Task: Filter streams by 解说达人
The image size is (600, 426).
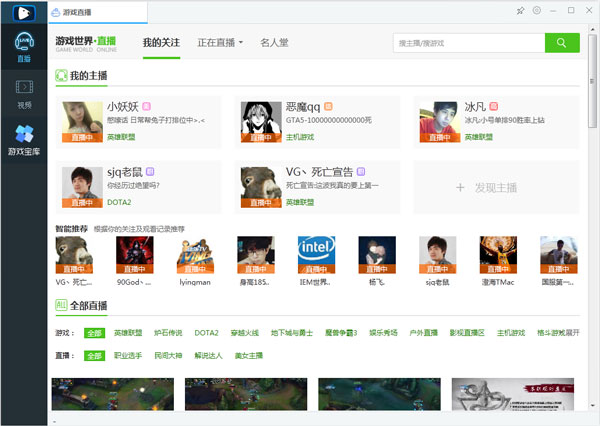Action: coord(209,356)
